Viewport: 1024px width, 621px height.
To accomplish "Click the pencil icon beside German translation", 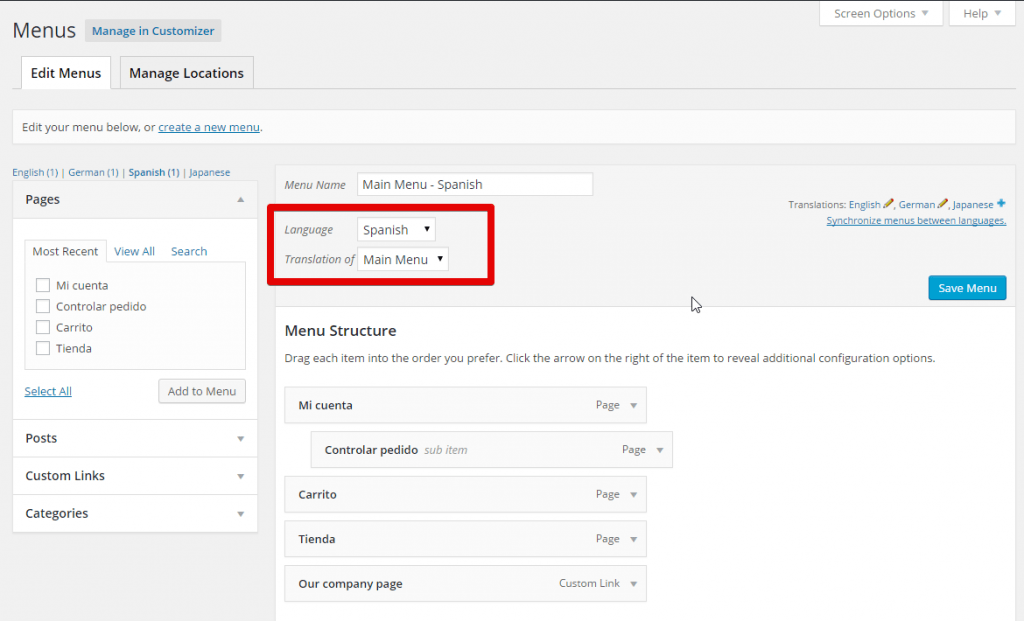I will 941,203.
